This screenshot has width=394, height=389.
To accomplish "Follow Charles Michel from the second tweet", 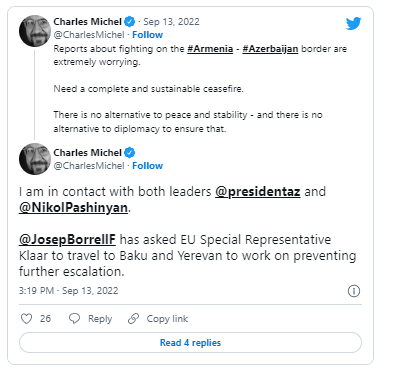I will pyautogui.click(x=147, y=166).
